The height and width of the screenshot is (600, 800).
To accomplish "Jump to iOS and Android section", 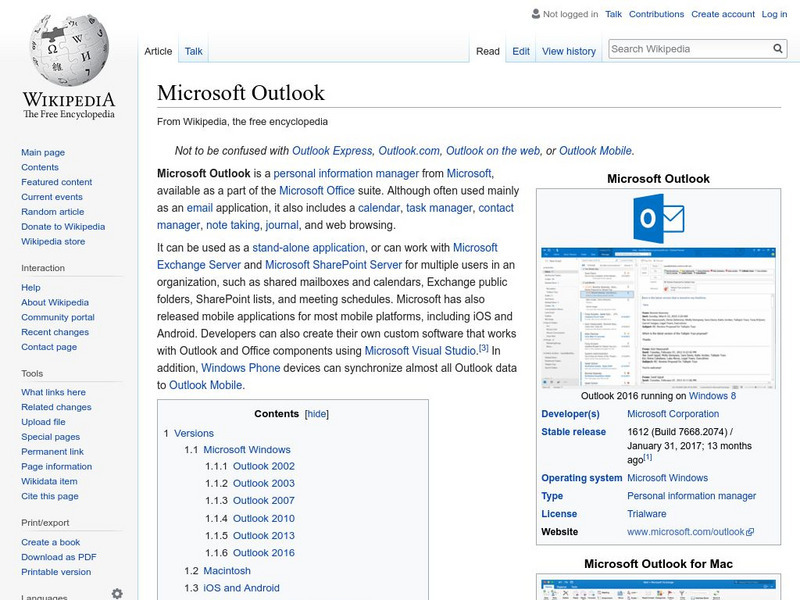I will point(241,588).
